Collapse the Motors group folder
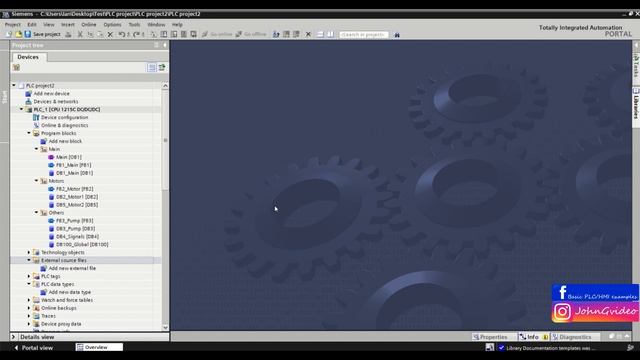The width and height of the screenshot is (640, 360). pos(37,181)
